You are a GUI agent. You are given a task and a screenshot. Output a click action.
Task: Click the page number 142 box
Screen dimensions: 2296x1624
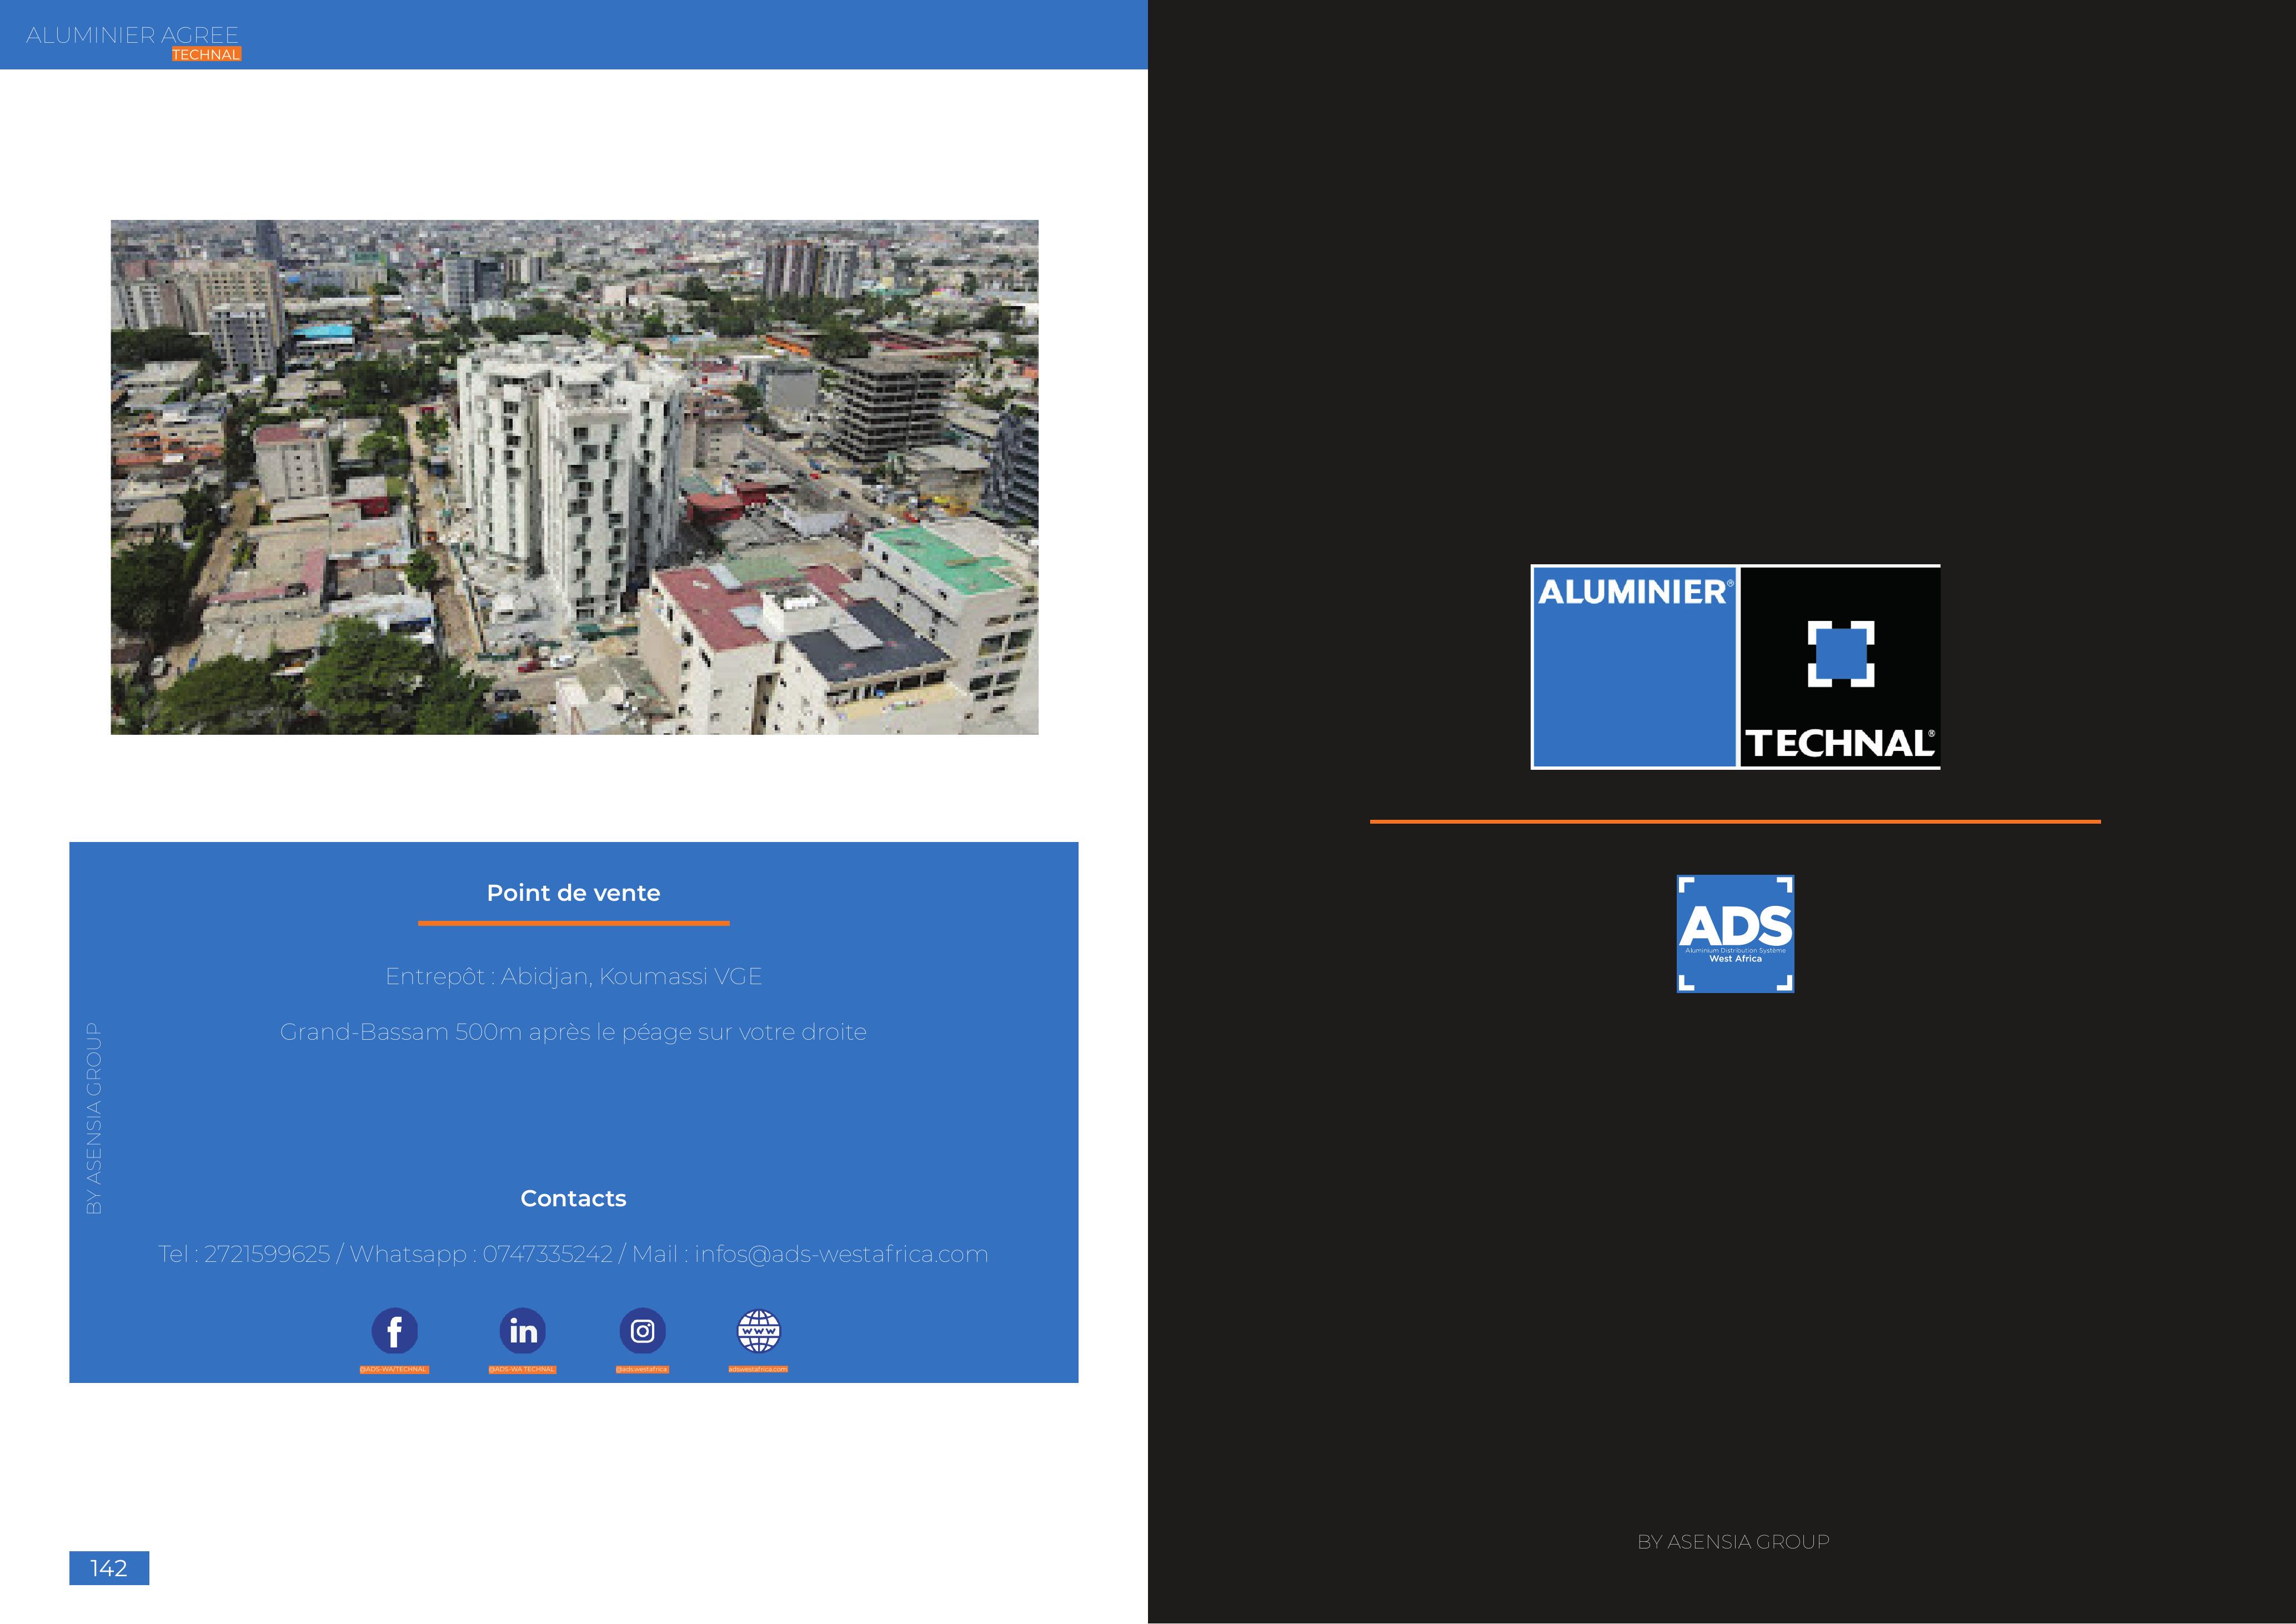point(109,1568)
